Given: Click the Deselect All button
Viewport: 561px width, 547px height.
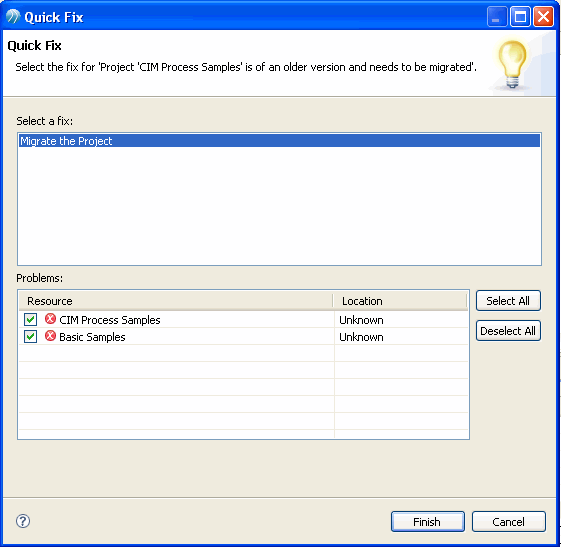Looking at the screenshot, I should coord(508,331).
